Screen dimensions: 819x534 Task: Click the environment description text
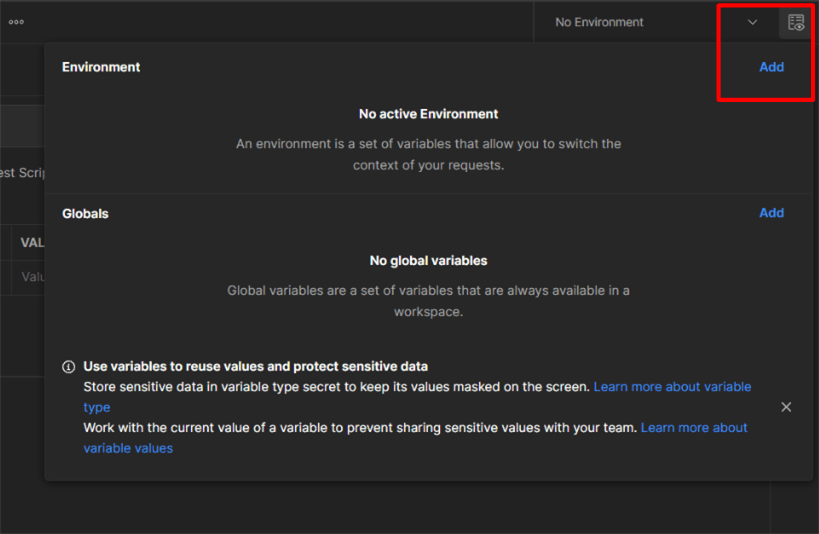[428, 154]
